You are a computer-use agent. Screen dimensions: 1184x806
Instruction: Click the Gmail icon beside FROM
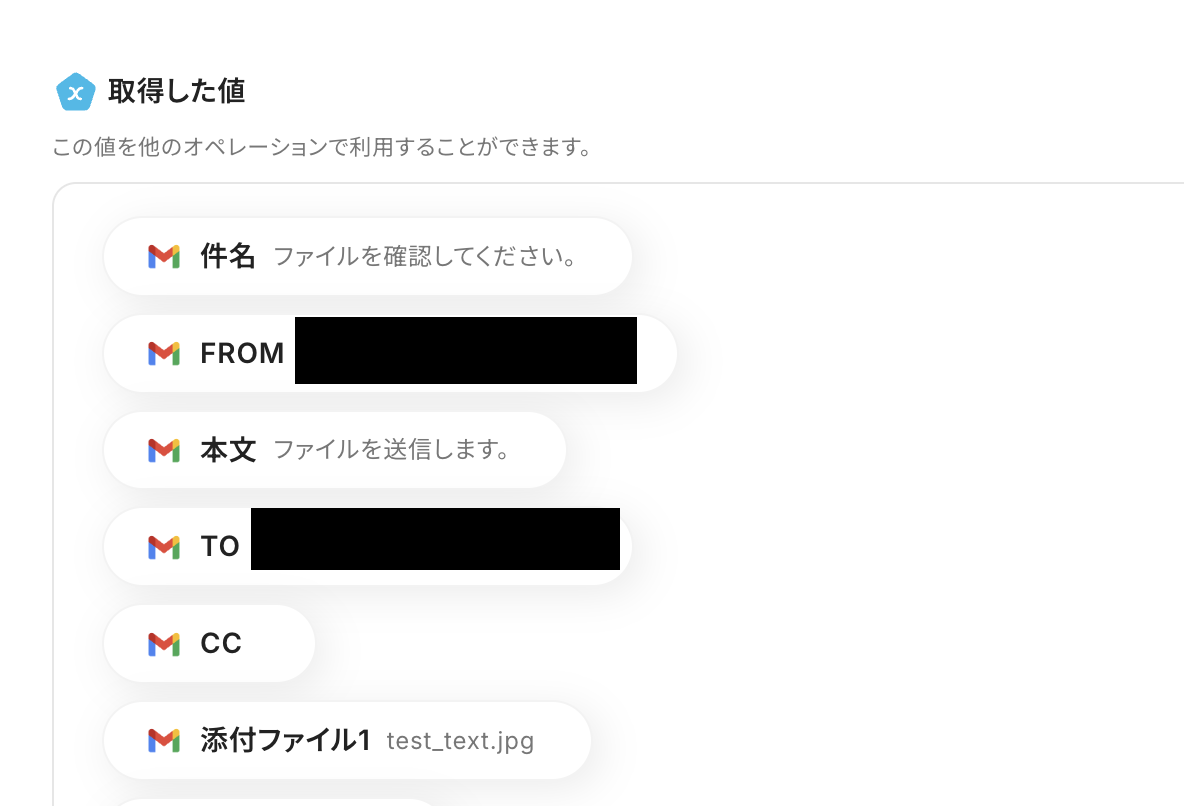pyautogui.click(x=164, y=354)
